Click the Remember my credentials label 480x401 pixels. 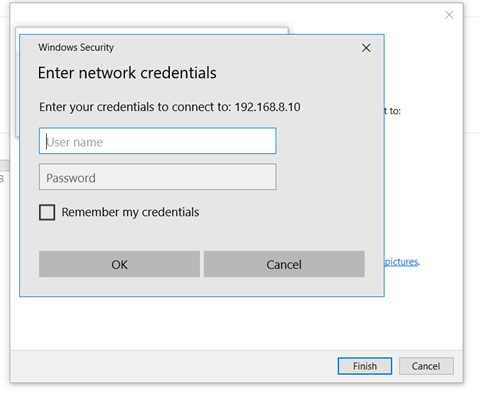click(130, 212)
